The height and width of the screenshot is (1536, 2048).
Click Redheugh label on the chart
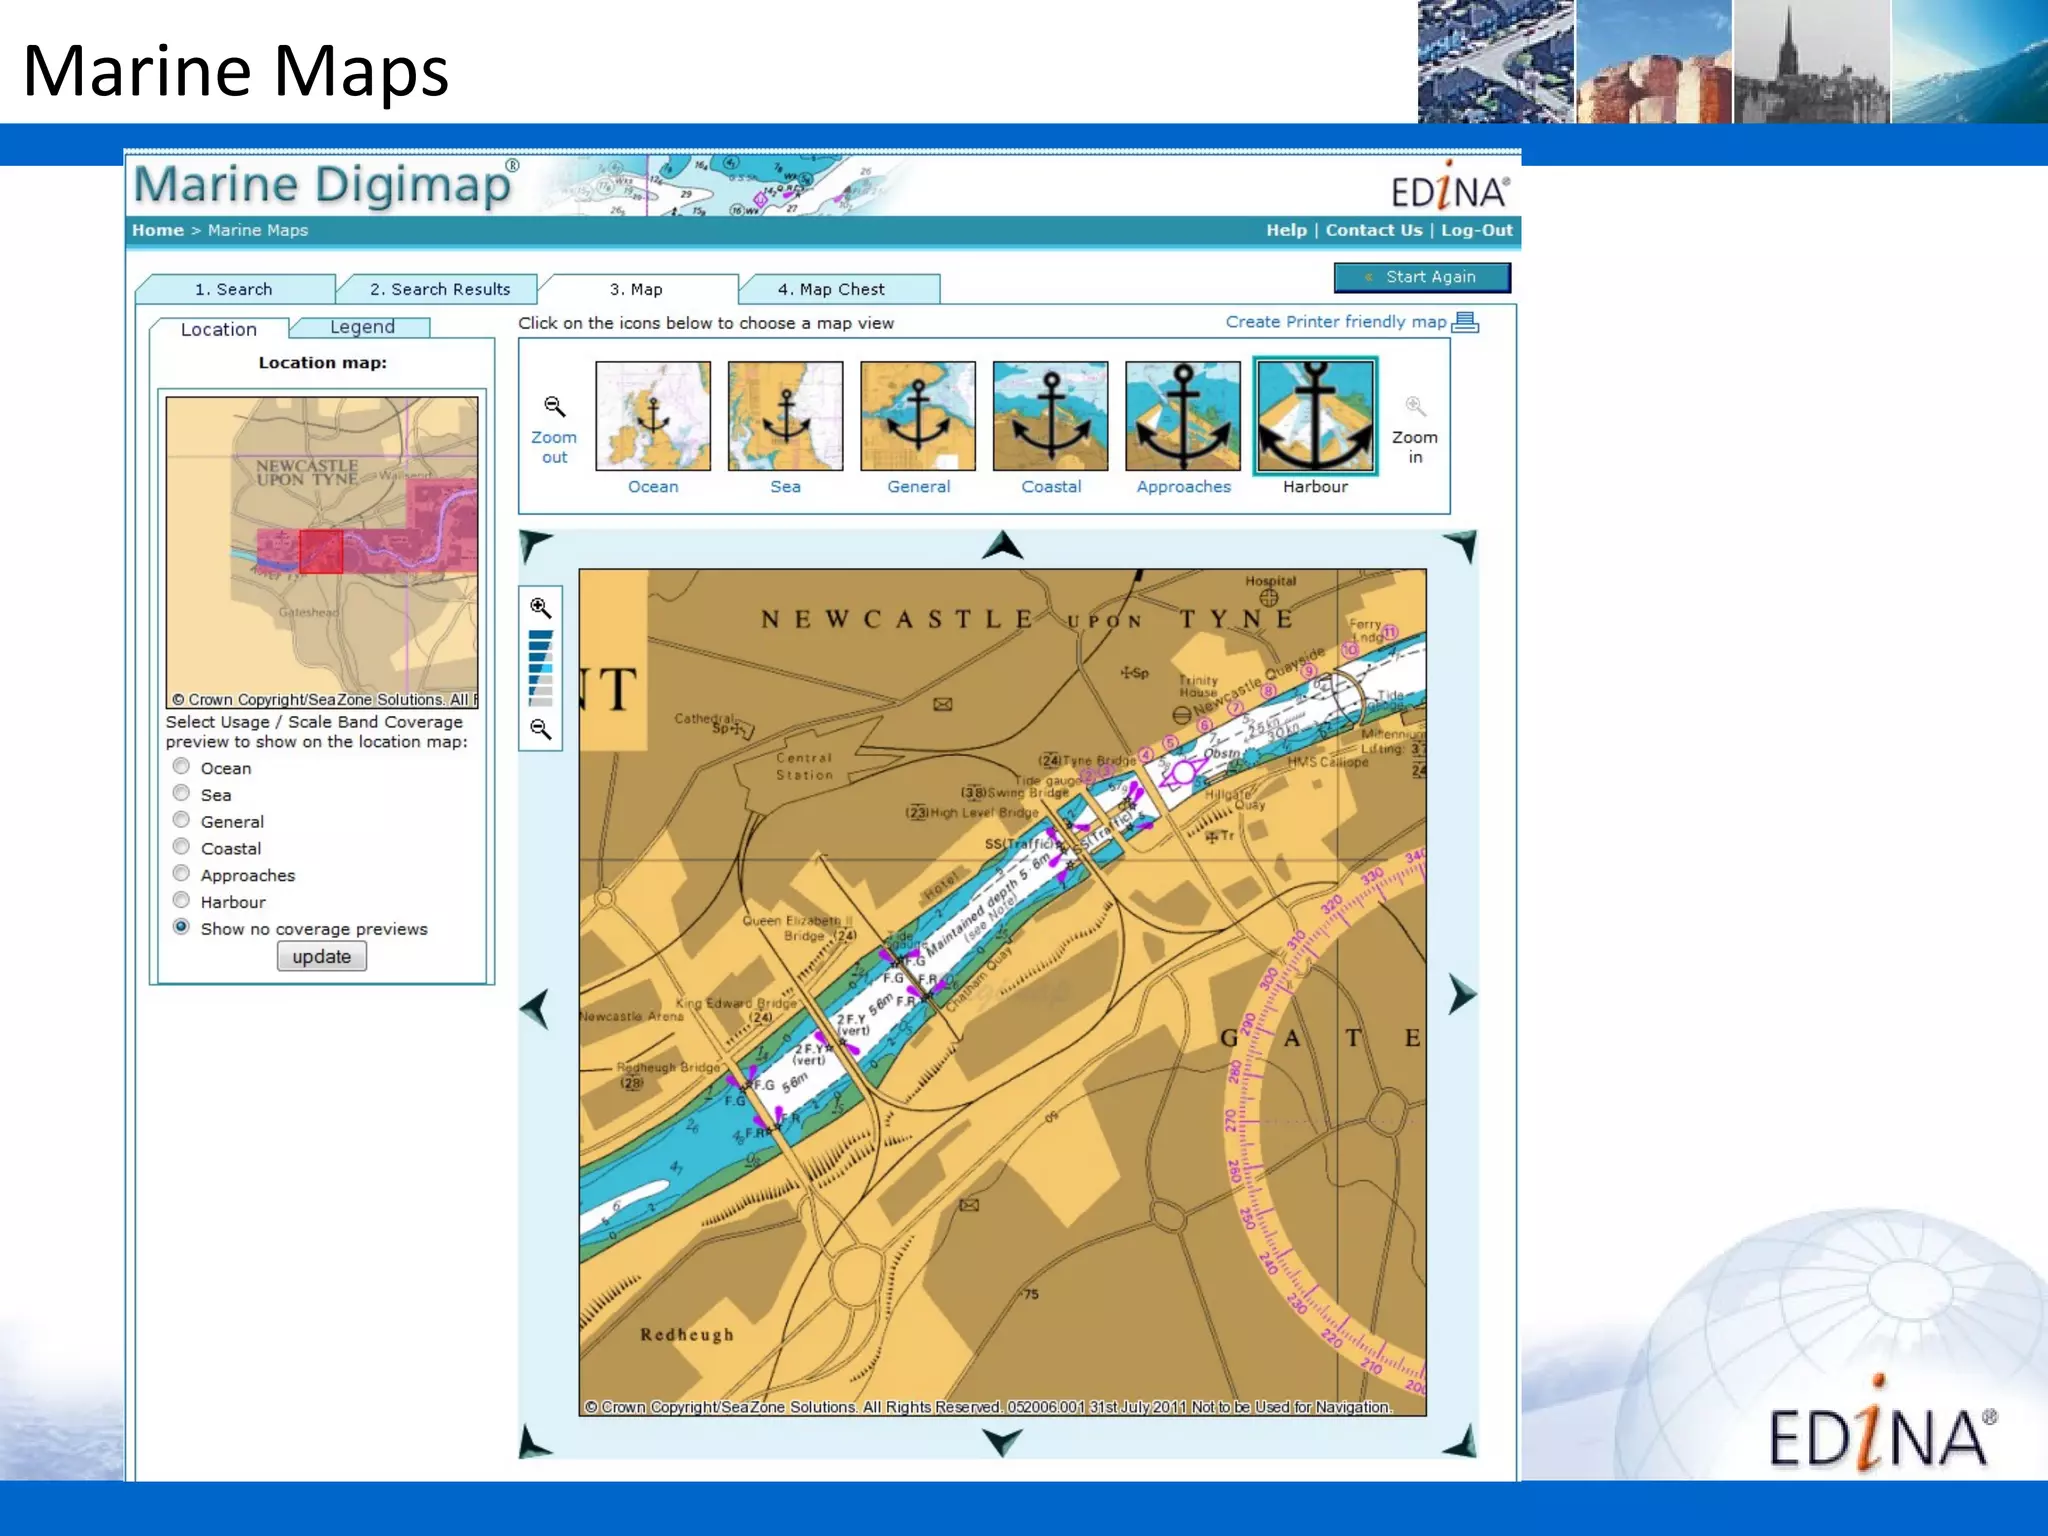687,1335
